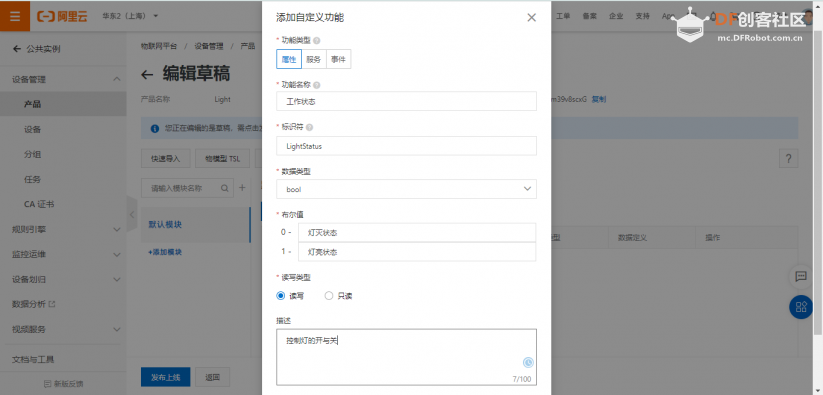Viewport: 823px width, 395px height.
Task: Click the 描述 text area
Action: click(406, 357)
